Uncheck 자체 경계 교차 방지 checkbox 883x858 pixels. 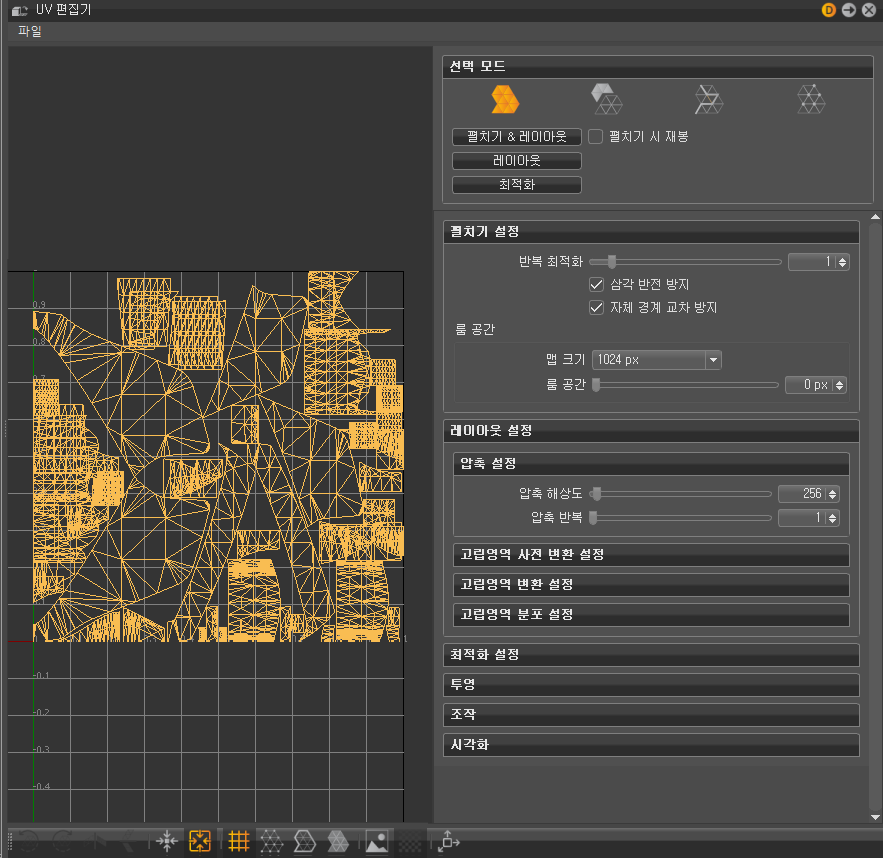pyautogui.click(x=596, y=307)
